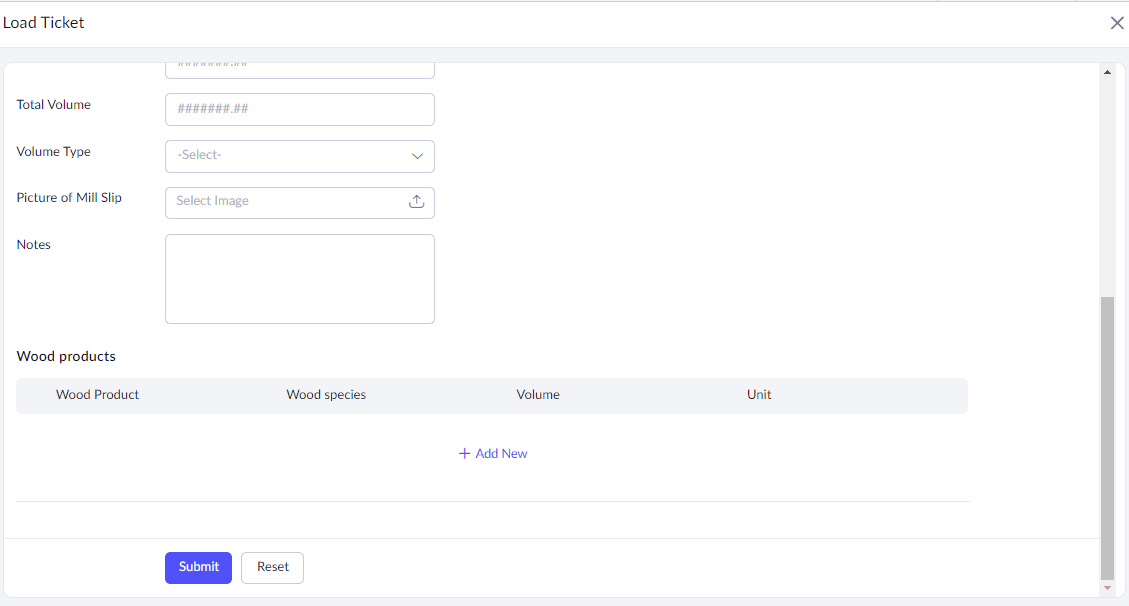Click the Wood Product column header

(97, 395)
